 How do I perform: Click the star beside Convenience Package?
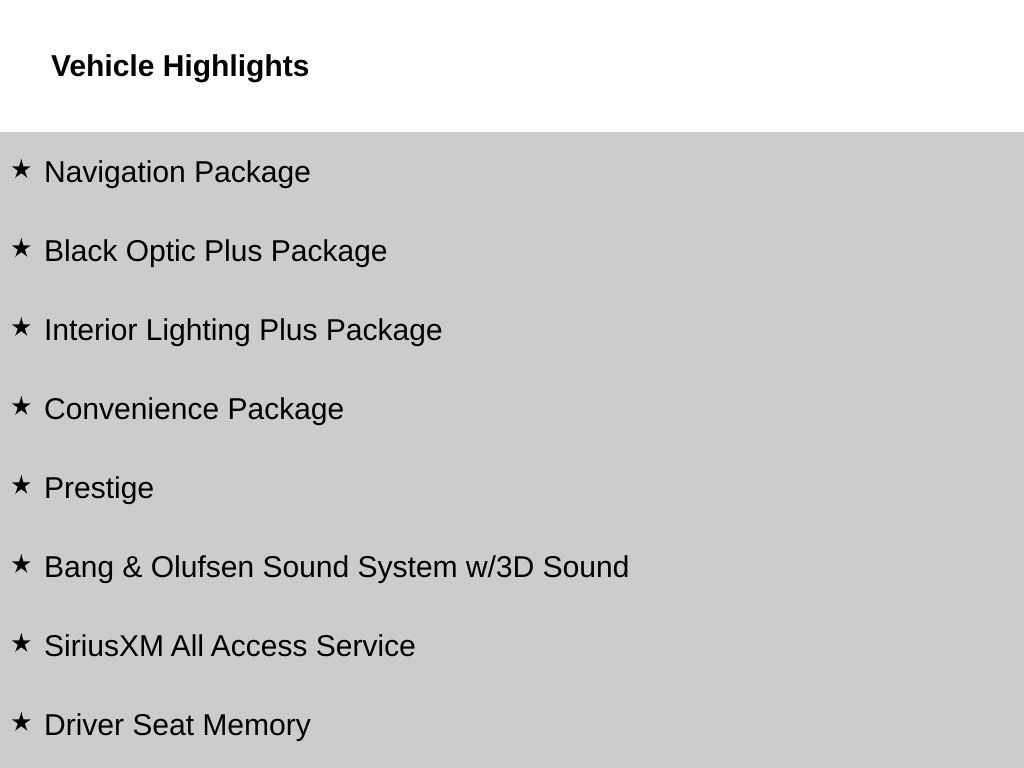coord(21,406)
